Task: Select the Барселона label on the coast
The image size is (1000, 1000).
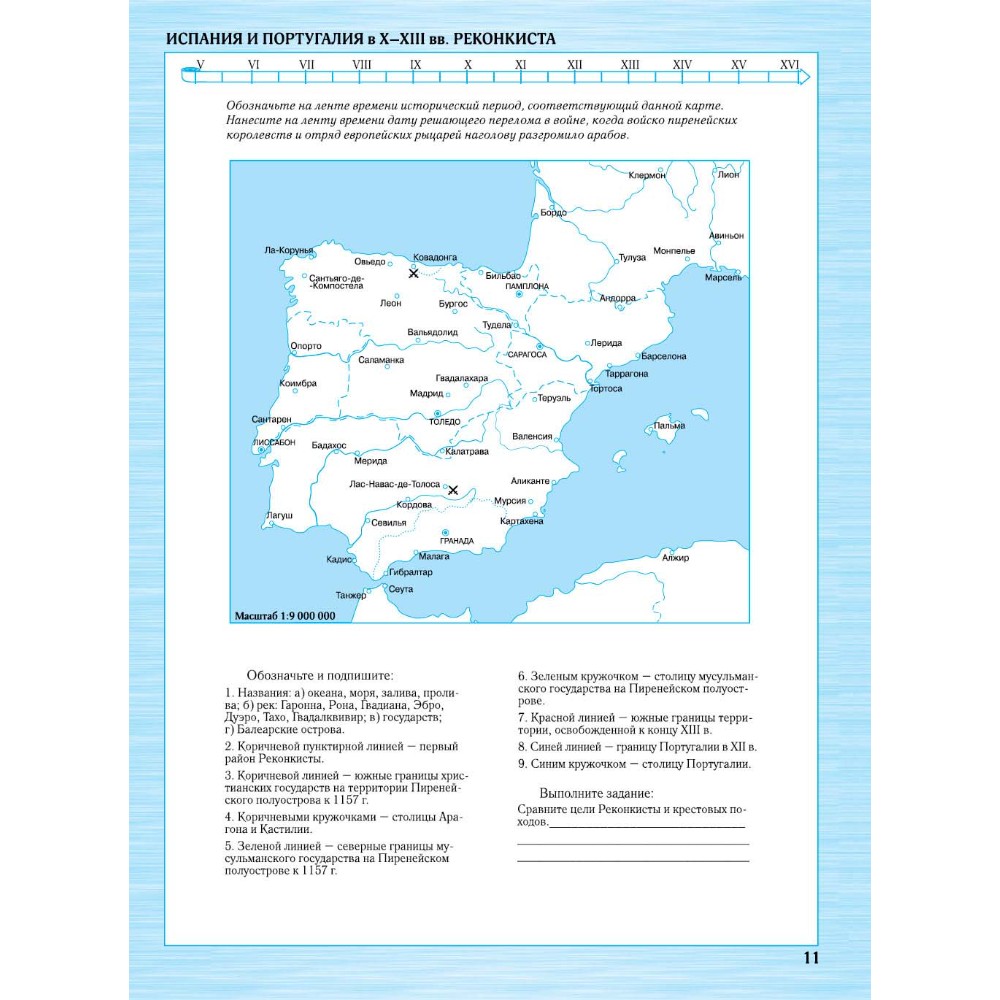Action: [x=664, y=356]
